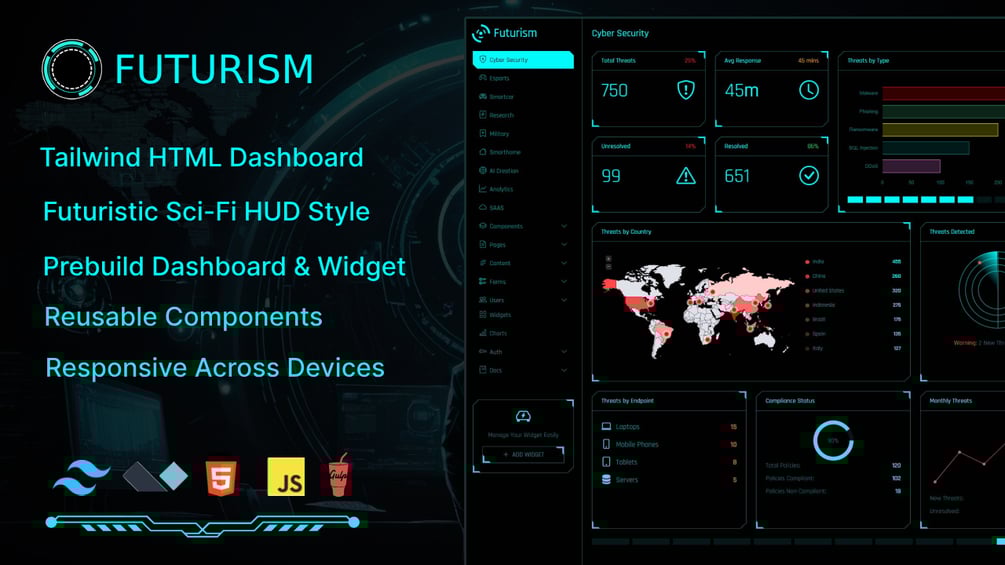Expand the Forms menu chevron
Viewport: 1005px width, 565px height.
click(564, 281)
